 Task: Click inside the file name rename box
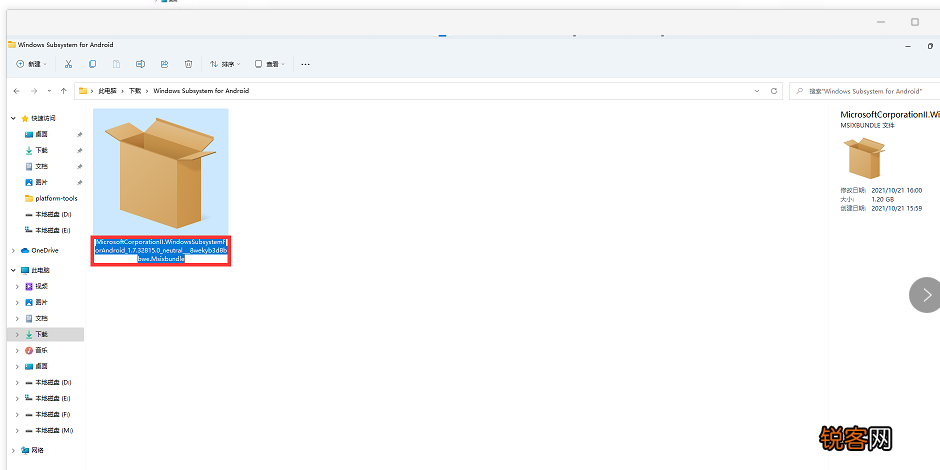pos(161,251)
